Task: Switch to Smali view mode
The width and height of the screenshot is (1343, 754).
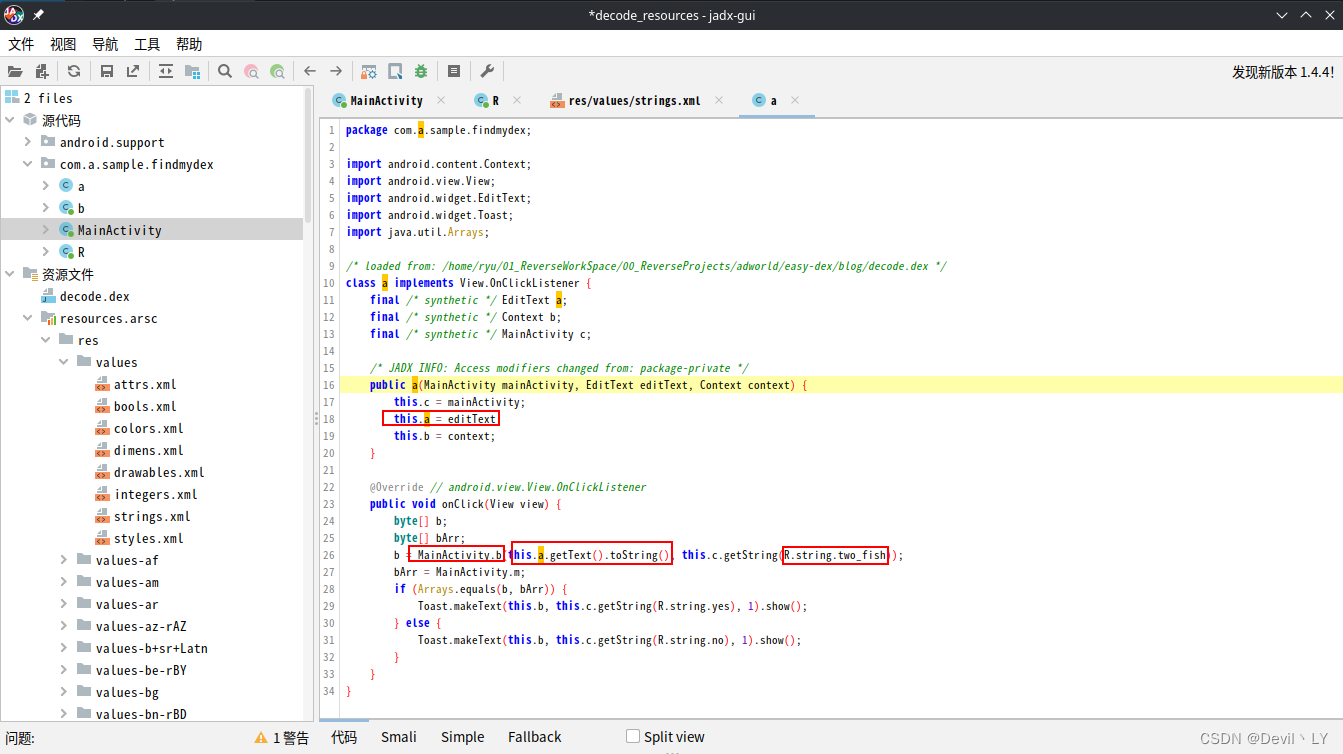Action: [398, 737]
